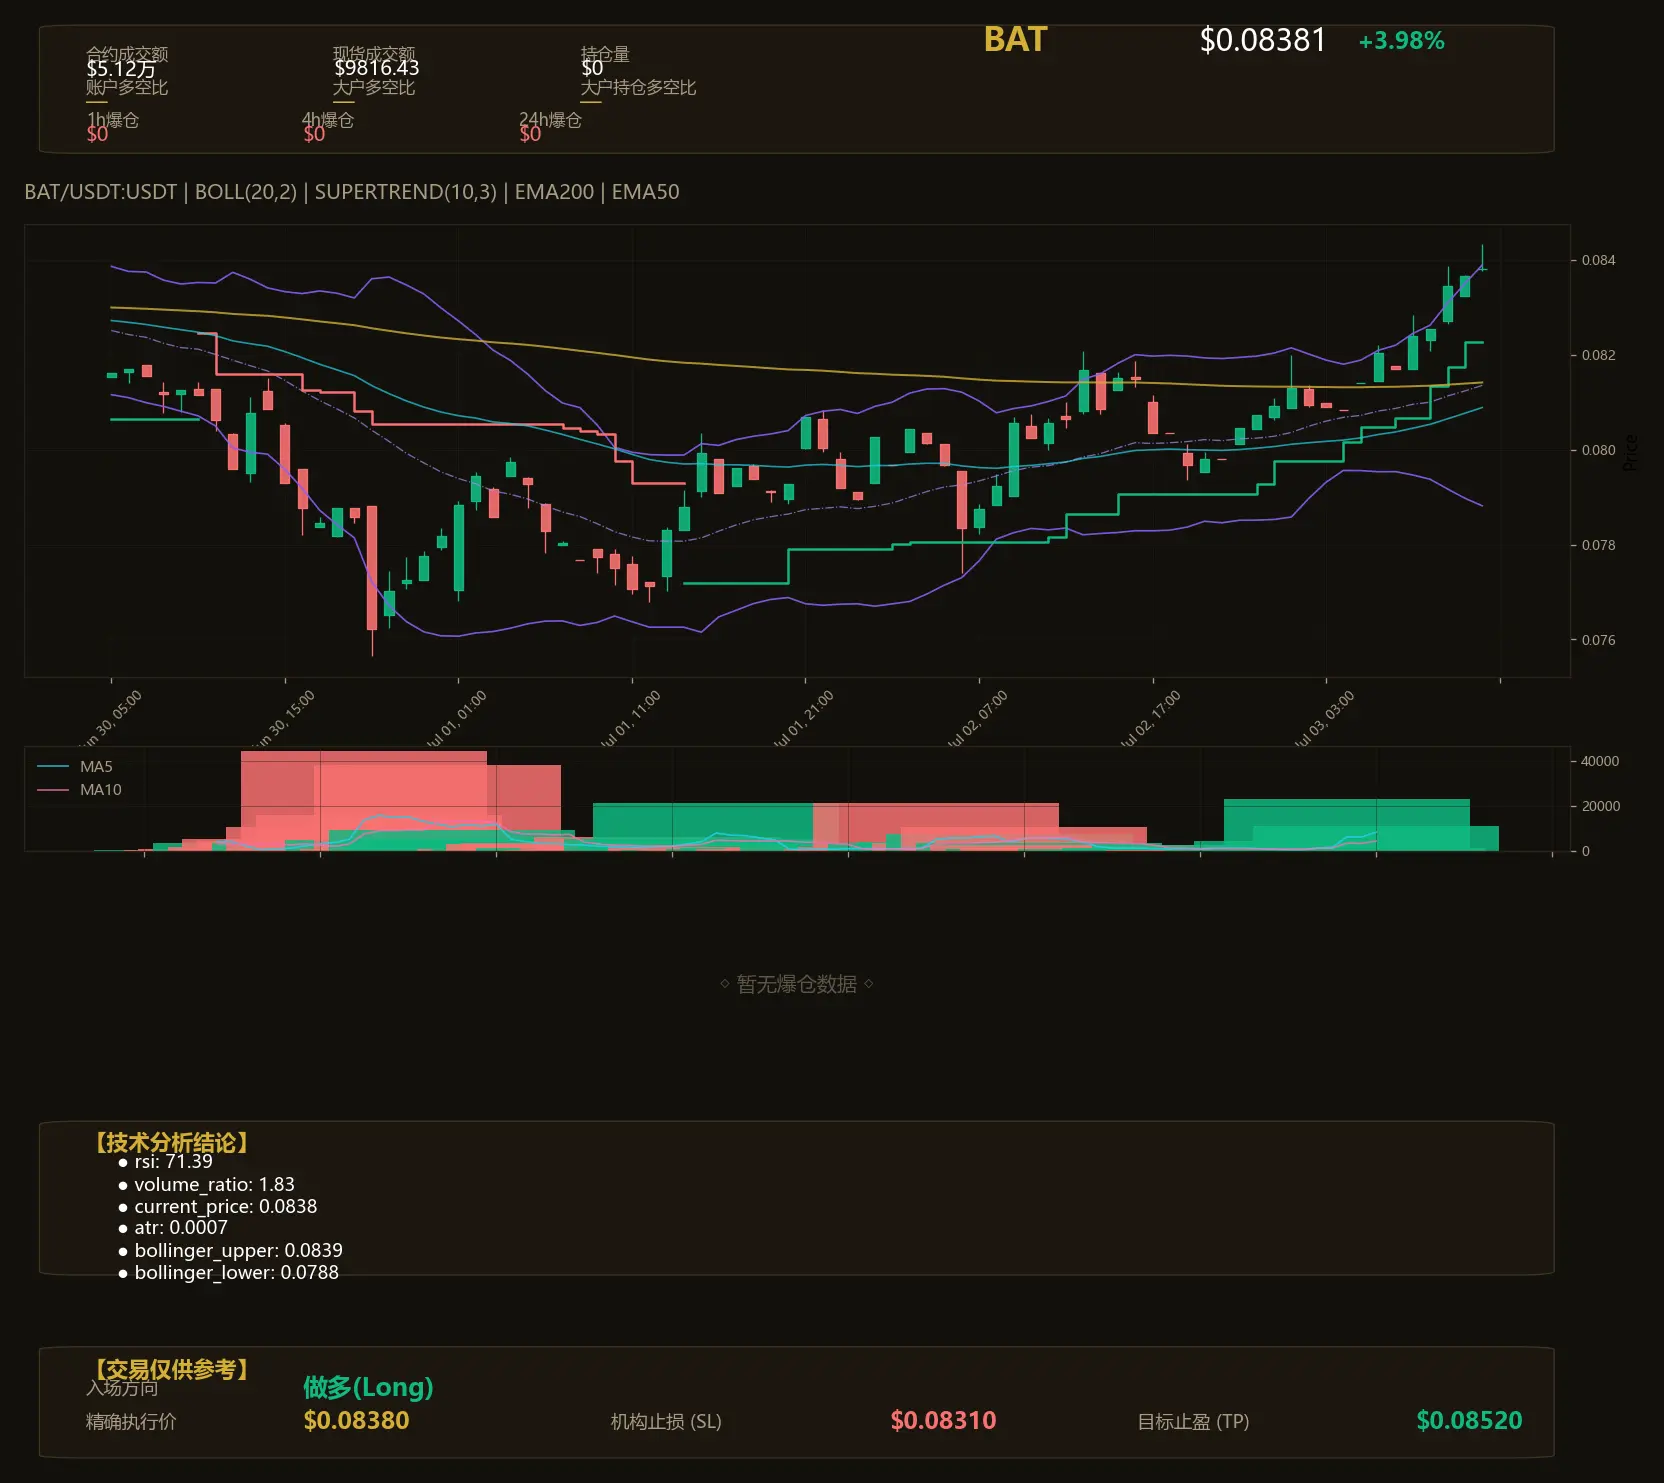Click the 24h爆仓 liquidation label

click(550, 120)
